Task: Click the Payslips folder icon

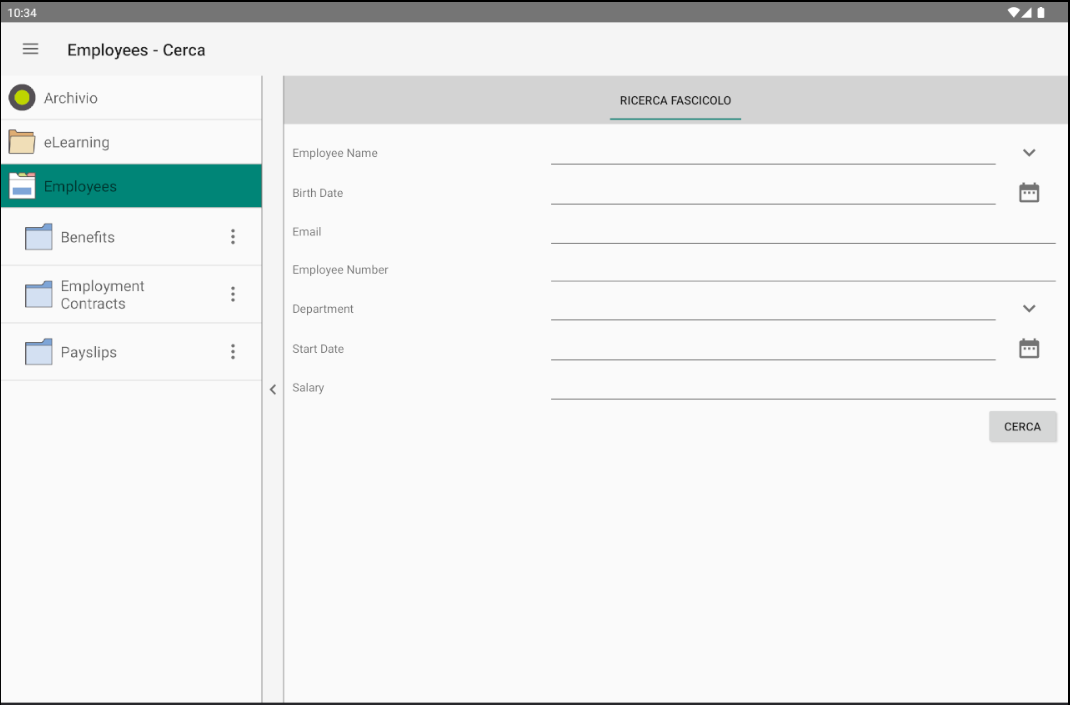Action: [x=38, y=351]
